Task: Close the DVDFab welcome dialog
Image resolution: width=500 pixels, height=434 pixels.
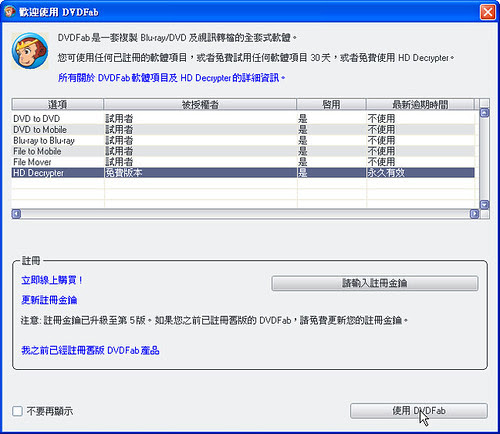Action: [x=488, y=12]
